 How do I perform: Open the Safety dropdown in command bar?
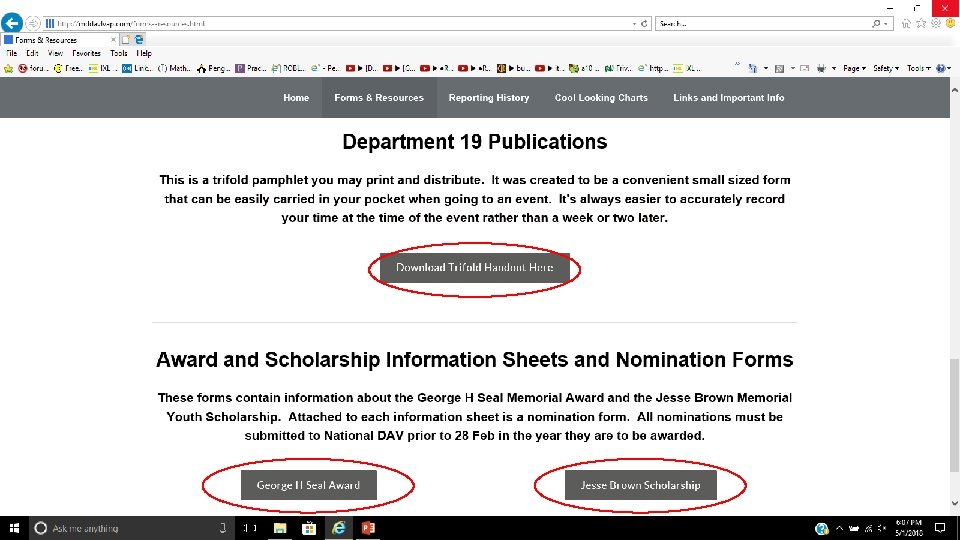pos(886,69)
